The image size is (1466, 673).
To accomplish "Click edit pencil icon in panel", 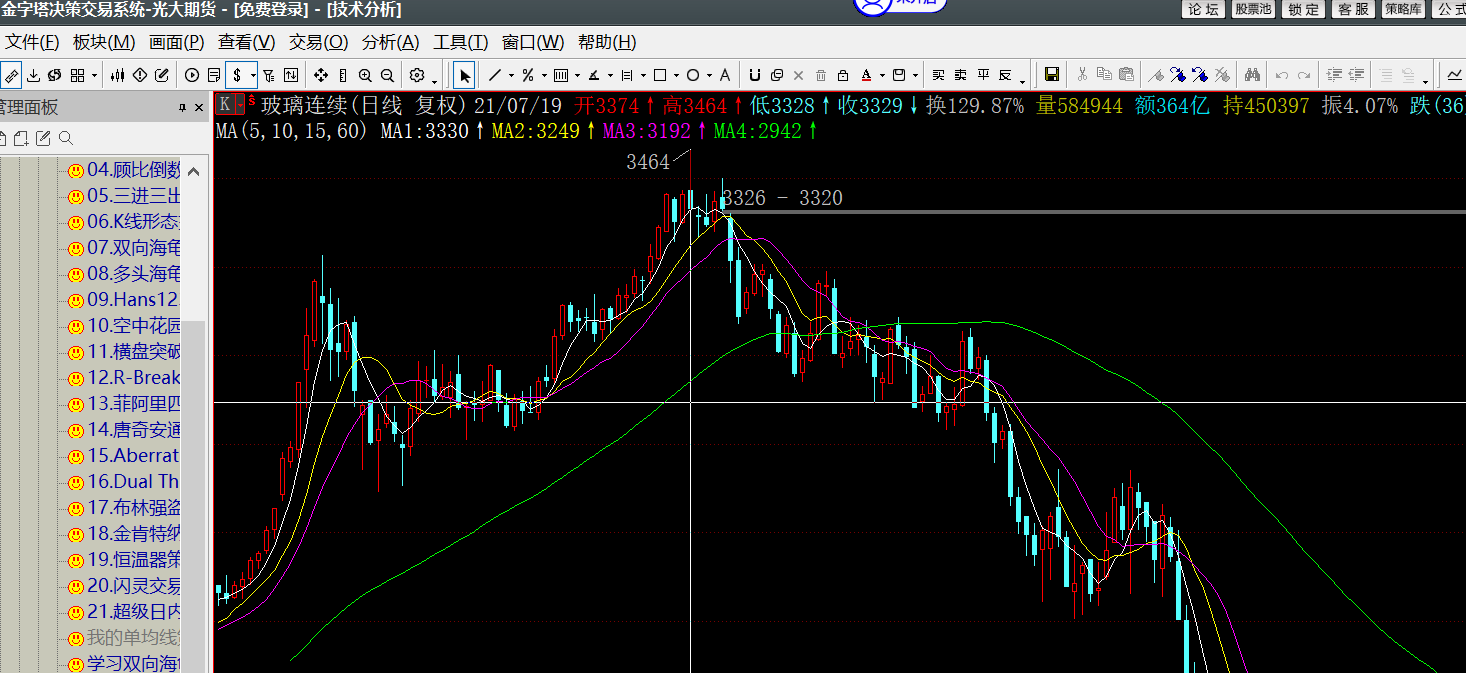I will (43, 139).
